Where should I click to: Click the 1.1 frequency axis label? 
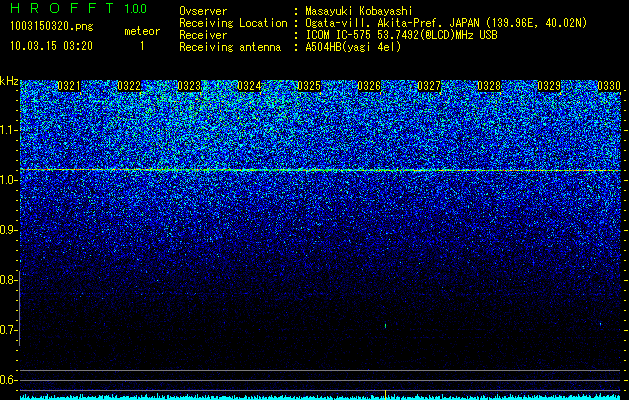tap(7, 130)
